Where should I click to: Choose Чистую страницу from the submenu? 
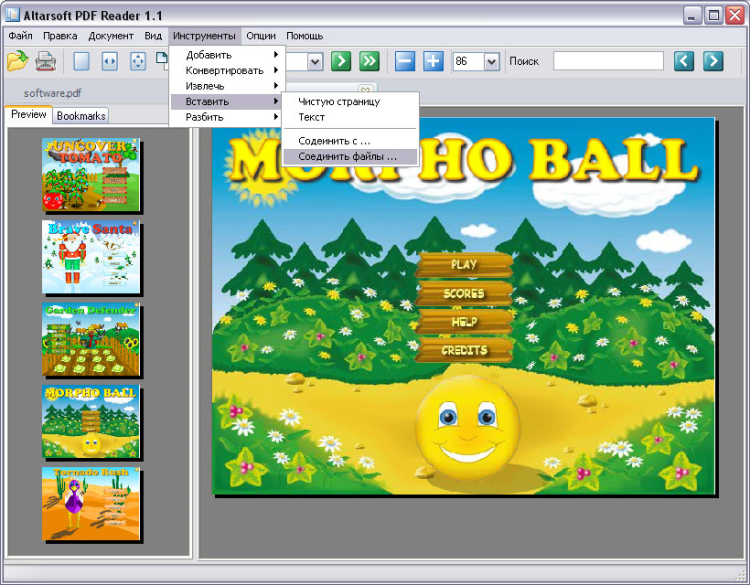coord(339,101)
